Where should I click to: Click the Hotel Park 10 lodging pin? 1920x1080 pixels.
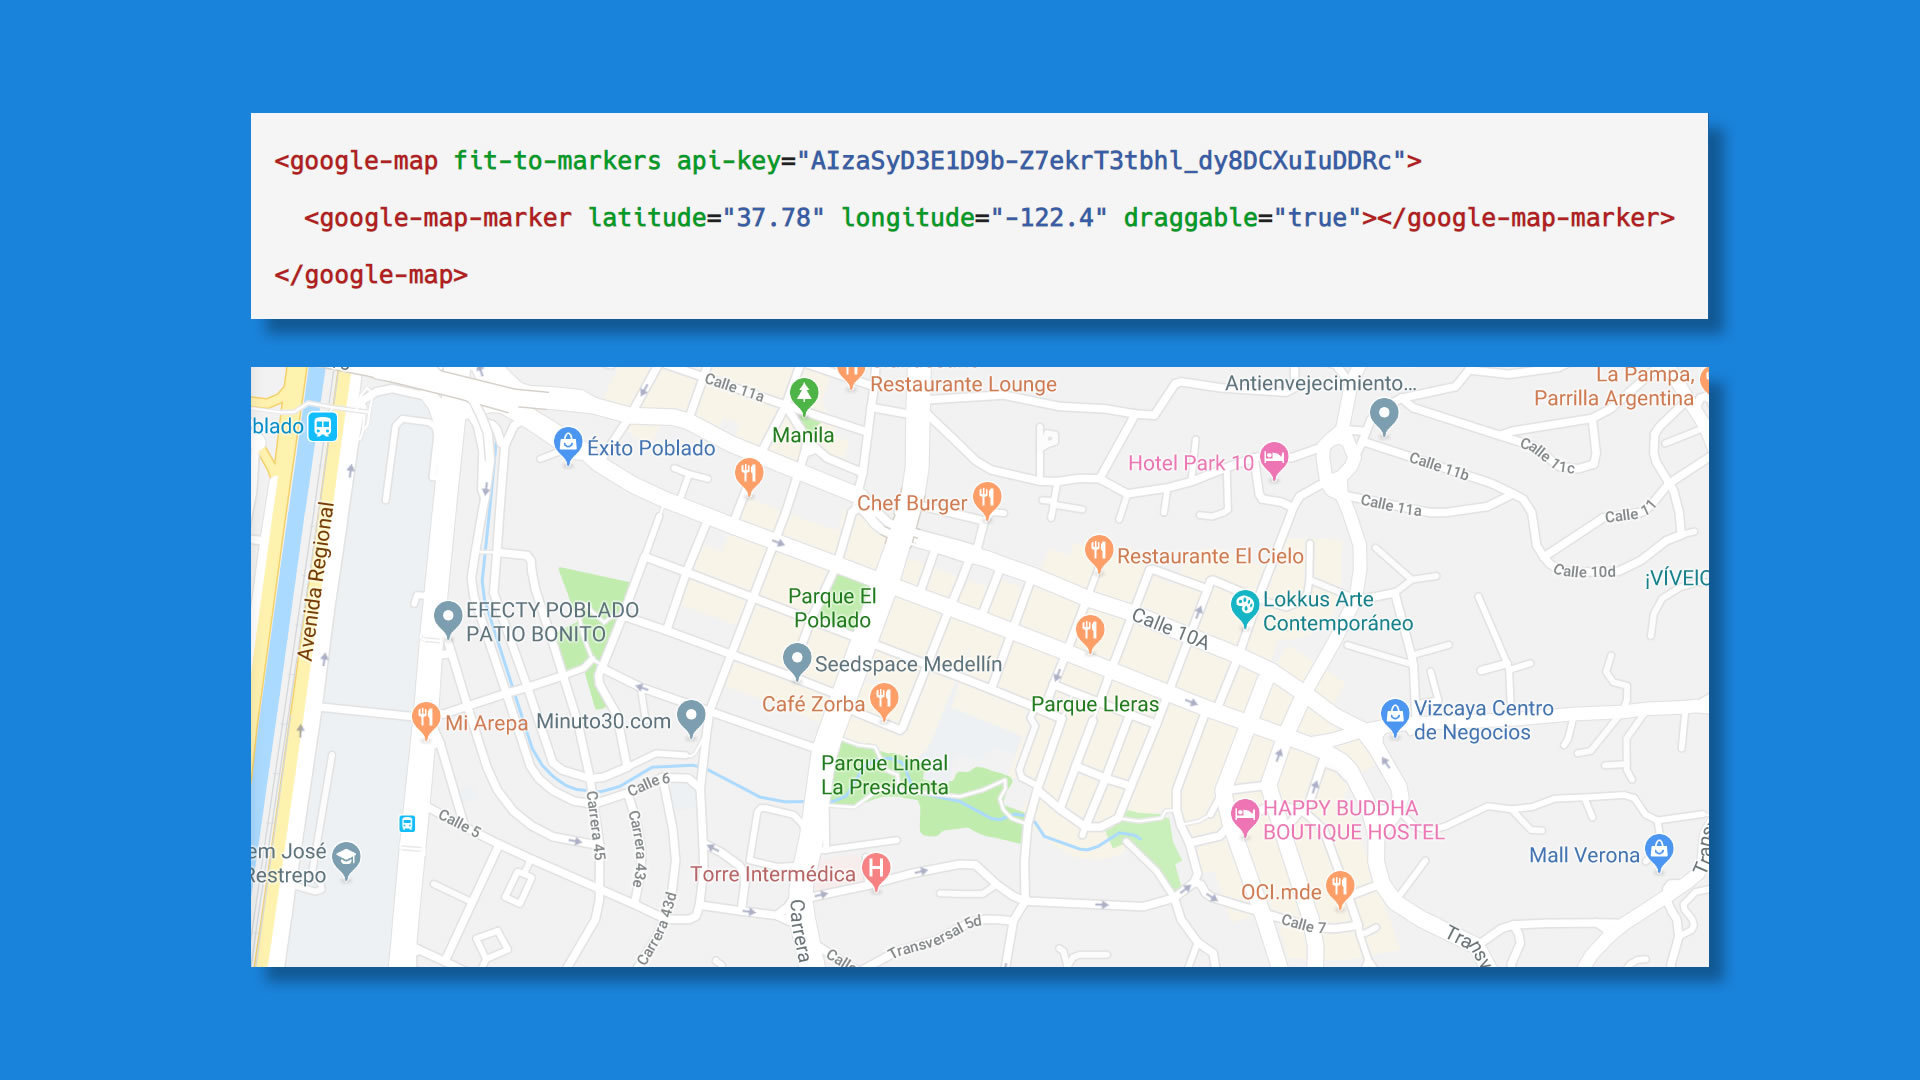point(1273,459)
